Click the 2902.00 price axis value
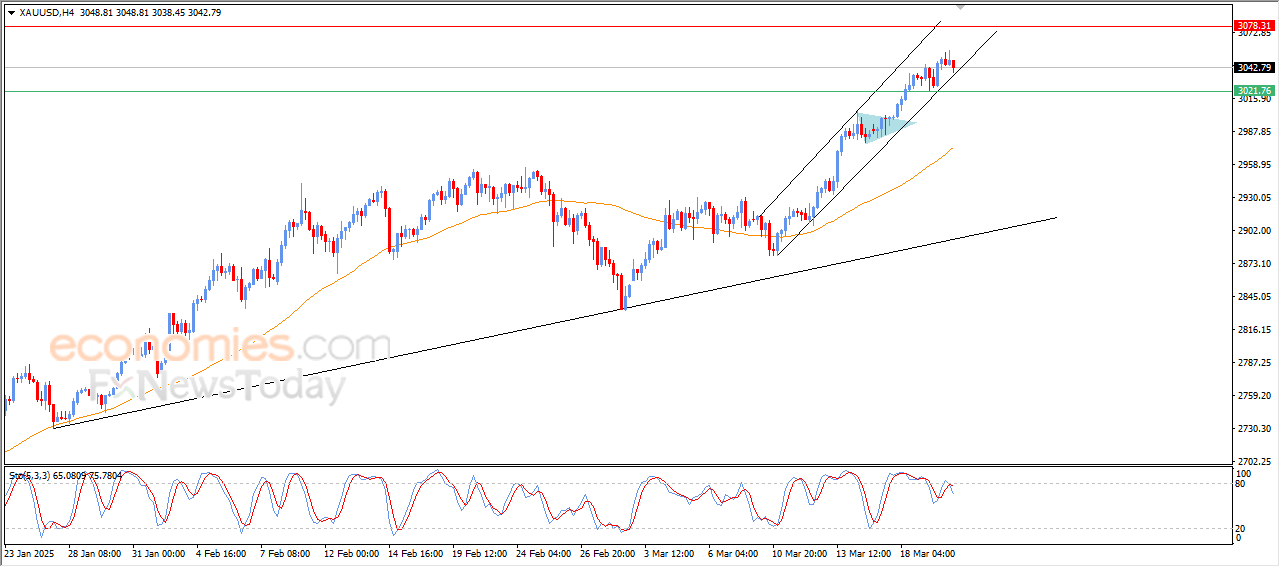The image size is (1280, 567). (x=1253, y=231)
